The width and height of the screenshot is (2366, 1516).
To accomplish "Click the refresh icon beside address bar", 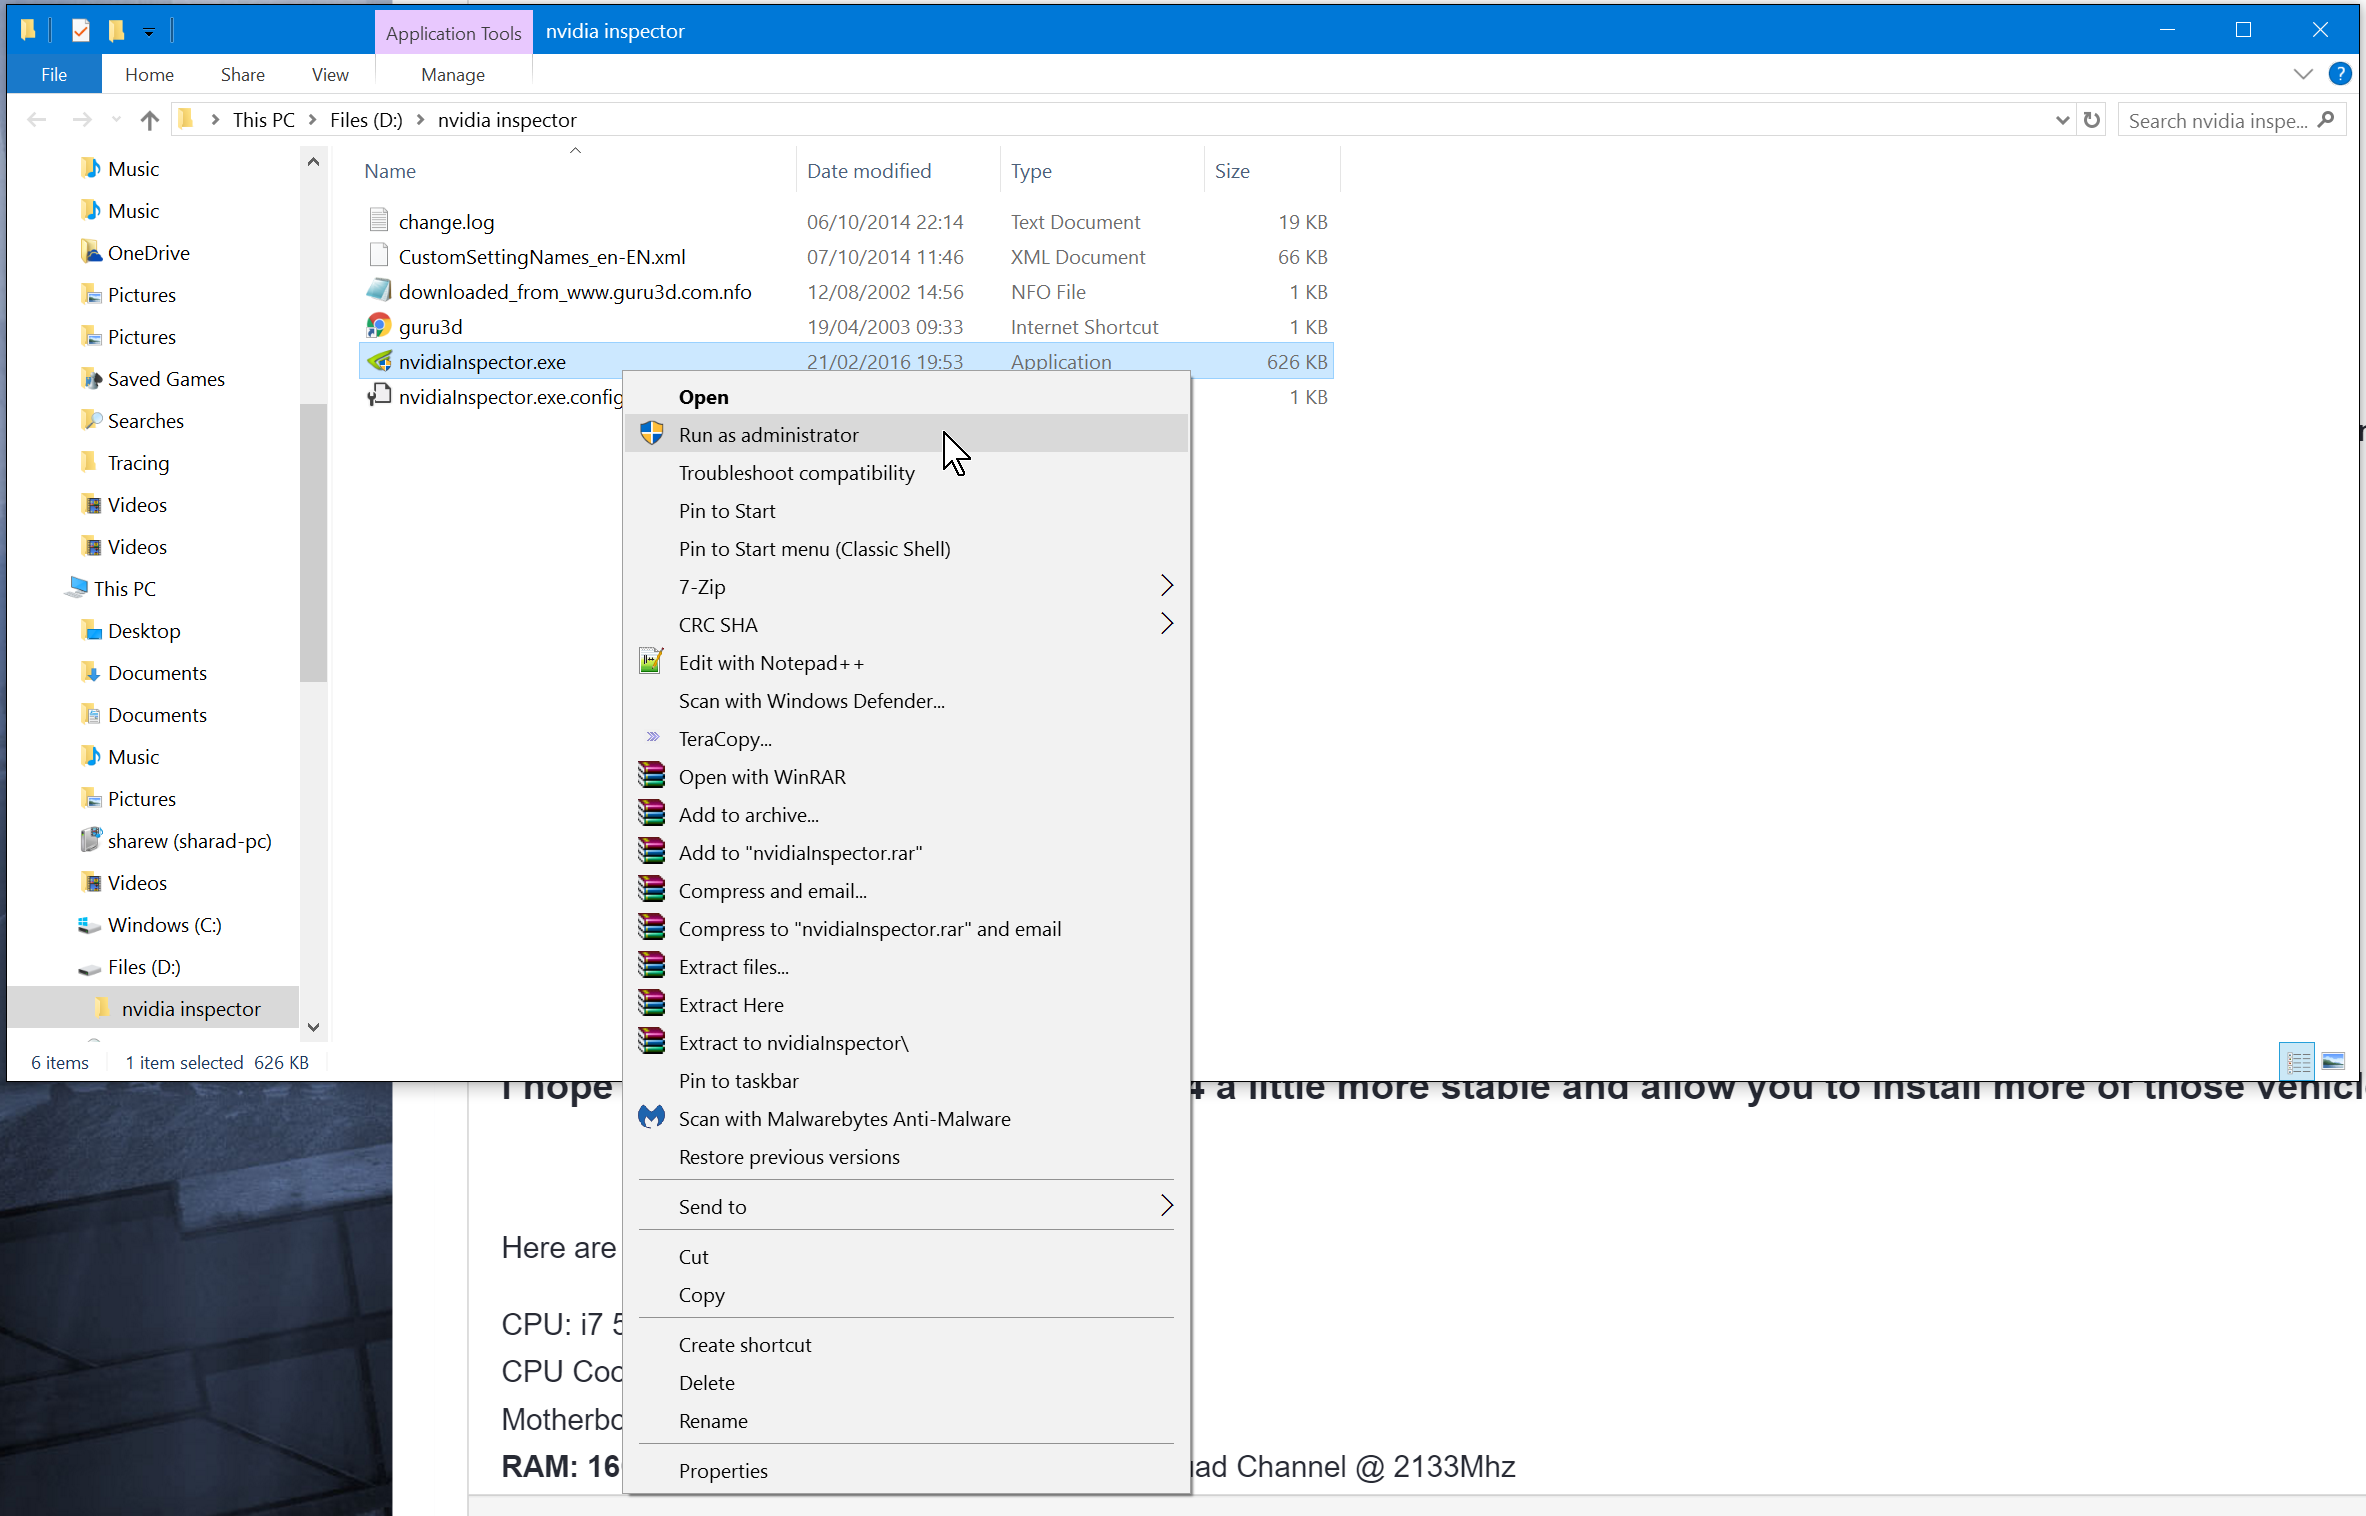I will pyautogui.click(x=2091, y=120).
